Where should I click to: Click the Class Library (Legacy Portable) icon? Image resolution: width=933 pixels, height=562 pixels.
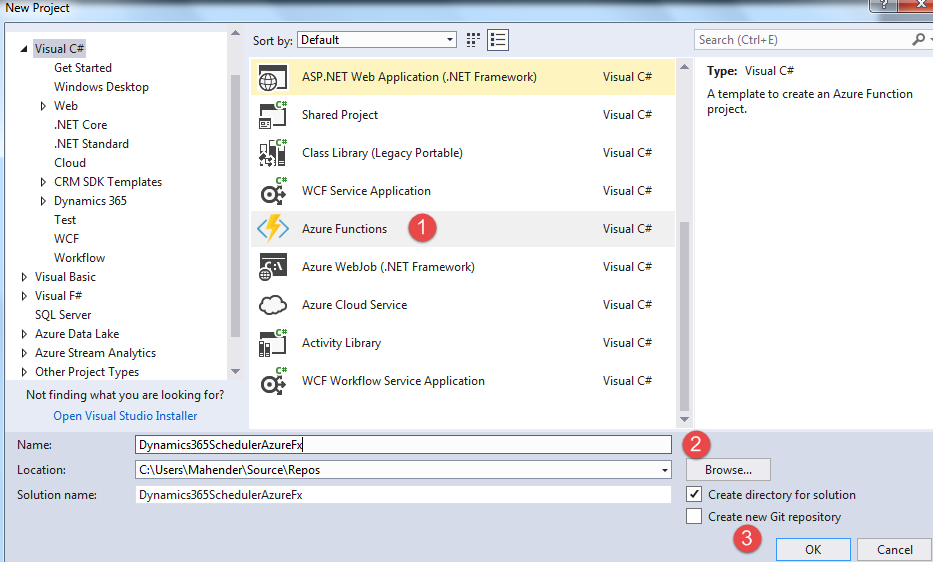(x=273, y=153)
